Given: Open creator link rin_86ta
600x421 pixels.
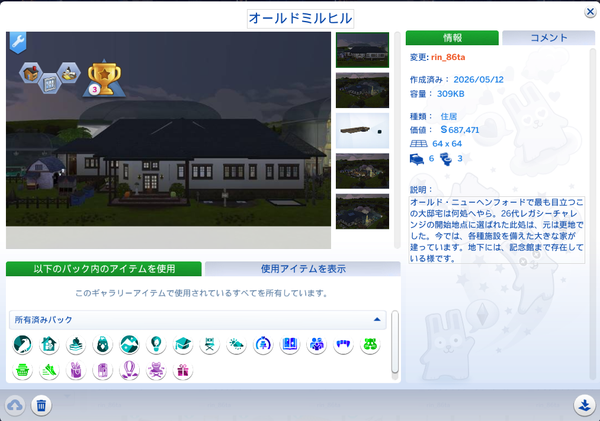Looking at the screenshot, I should [448, 57].
